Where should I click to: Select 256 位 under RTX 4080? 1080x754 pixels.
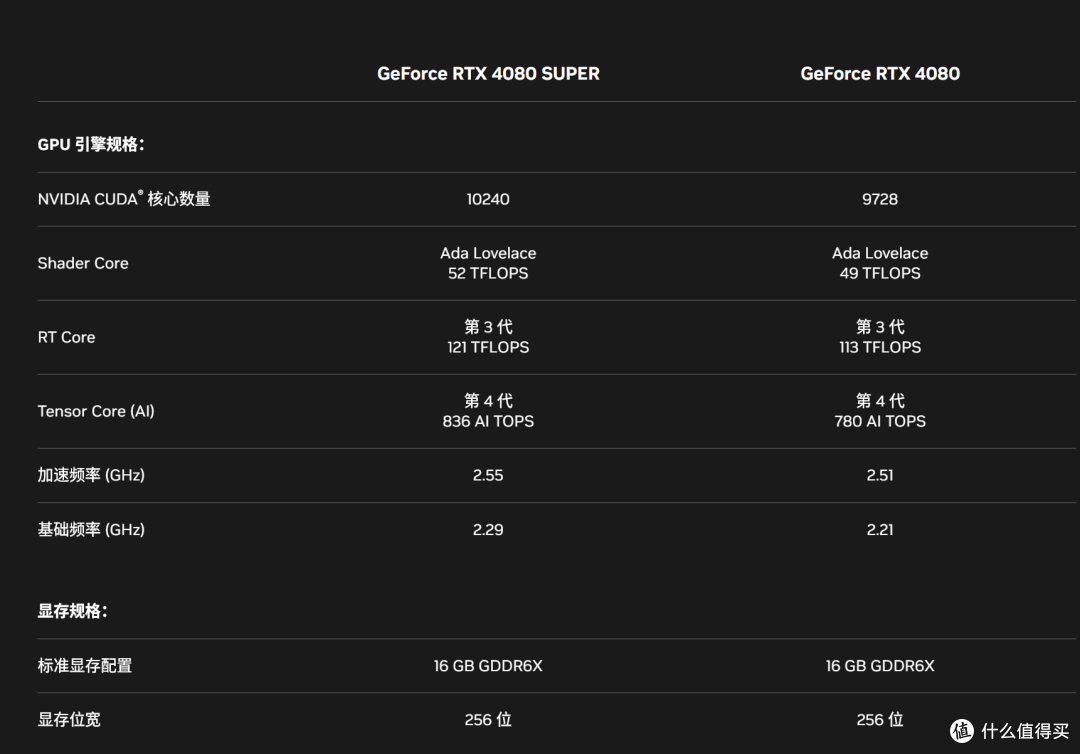coord(880,720)
